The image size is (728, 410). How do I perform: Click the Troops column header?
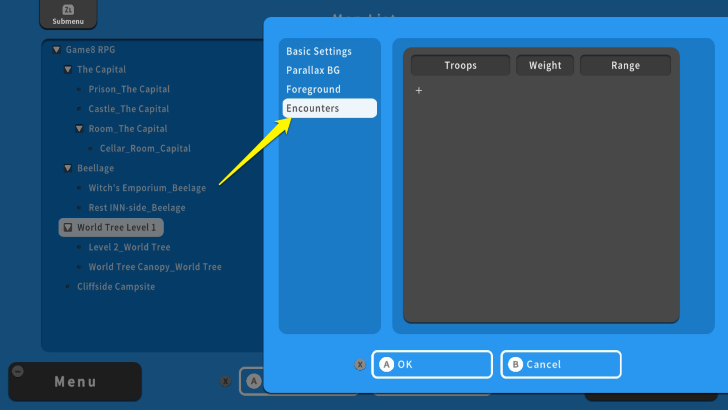[x=460, y=66]
